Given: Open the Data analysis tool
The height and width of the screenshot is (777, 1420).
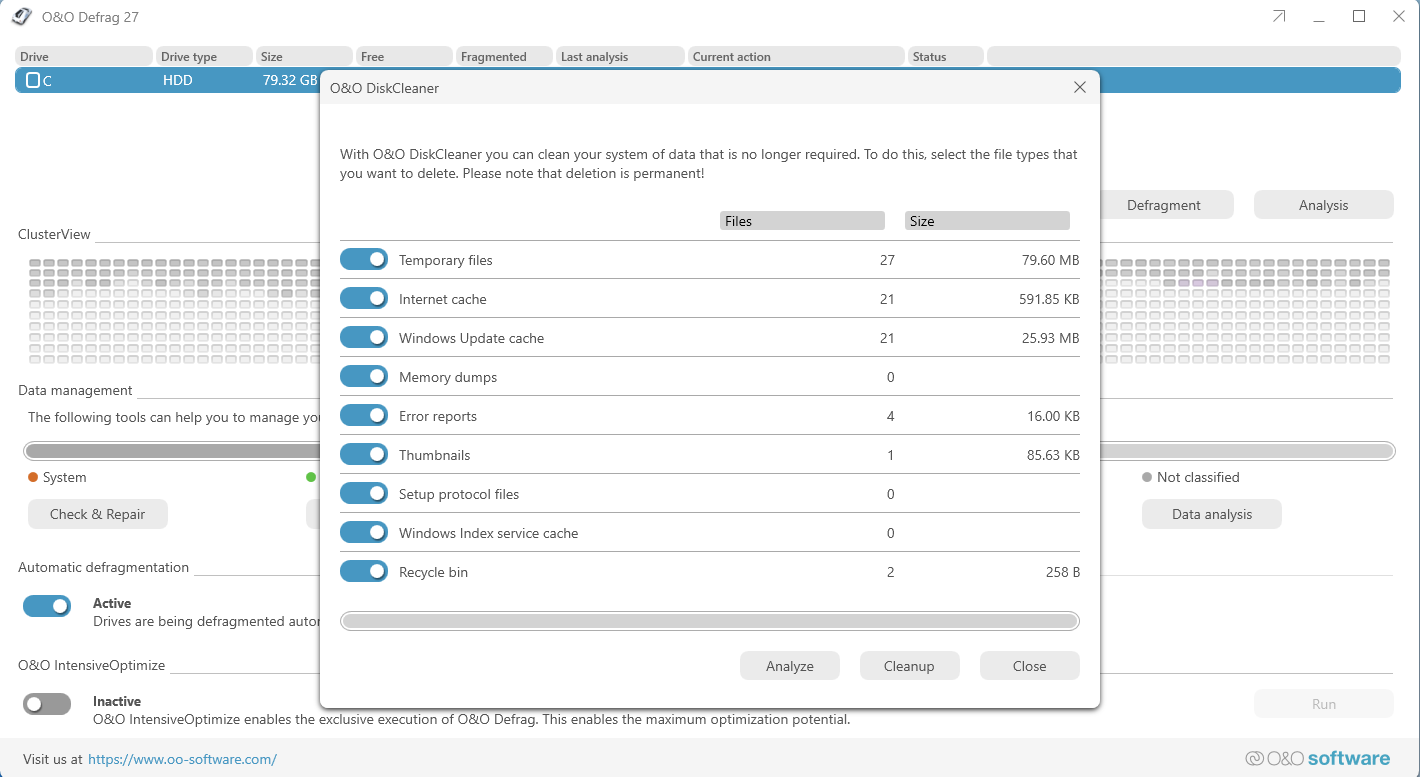Looking at the screenshot, I should 1212,514.
